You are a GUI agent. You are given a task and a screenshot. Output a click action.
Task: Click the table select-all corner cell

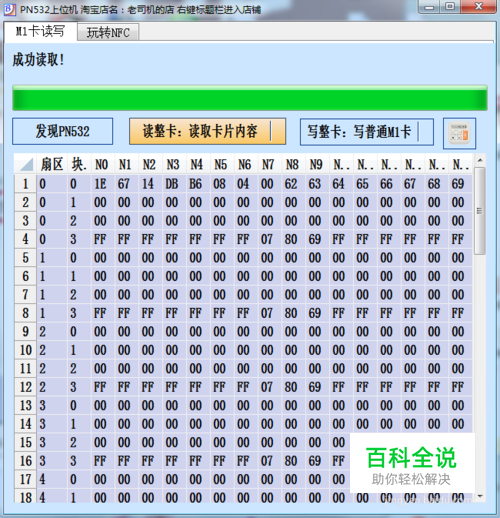pyautogui.click(x=25, y=164)
